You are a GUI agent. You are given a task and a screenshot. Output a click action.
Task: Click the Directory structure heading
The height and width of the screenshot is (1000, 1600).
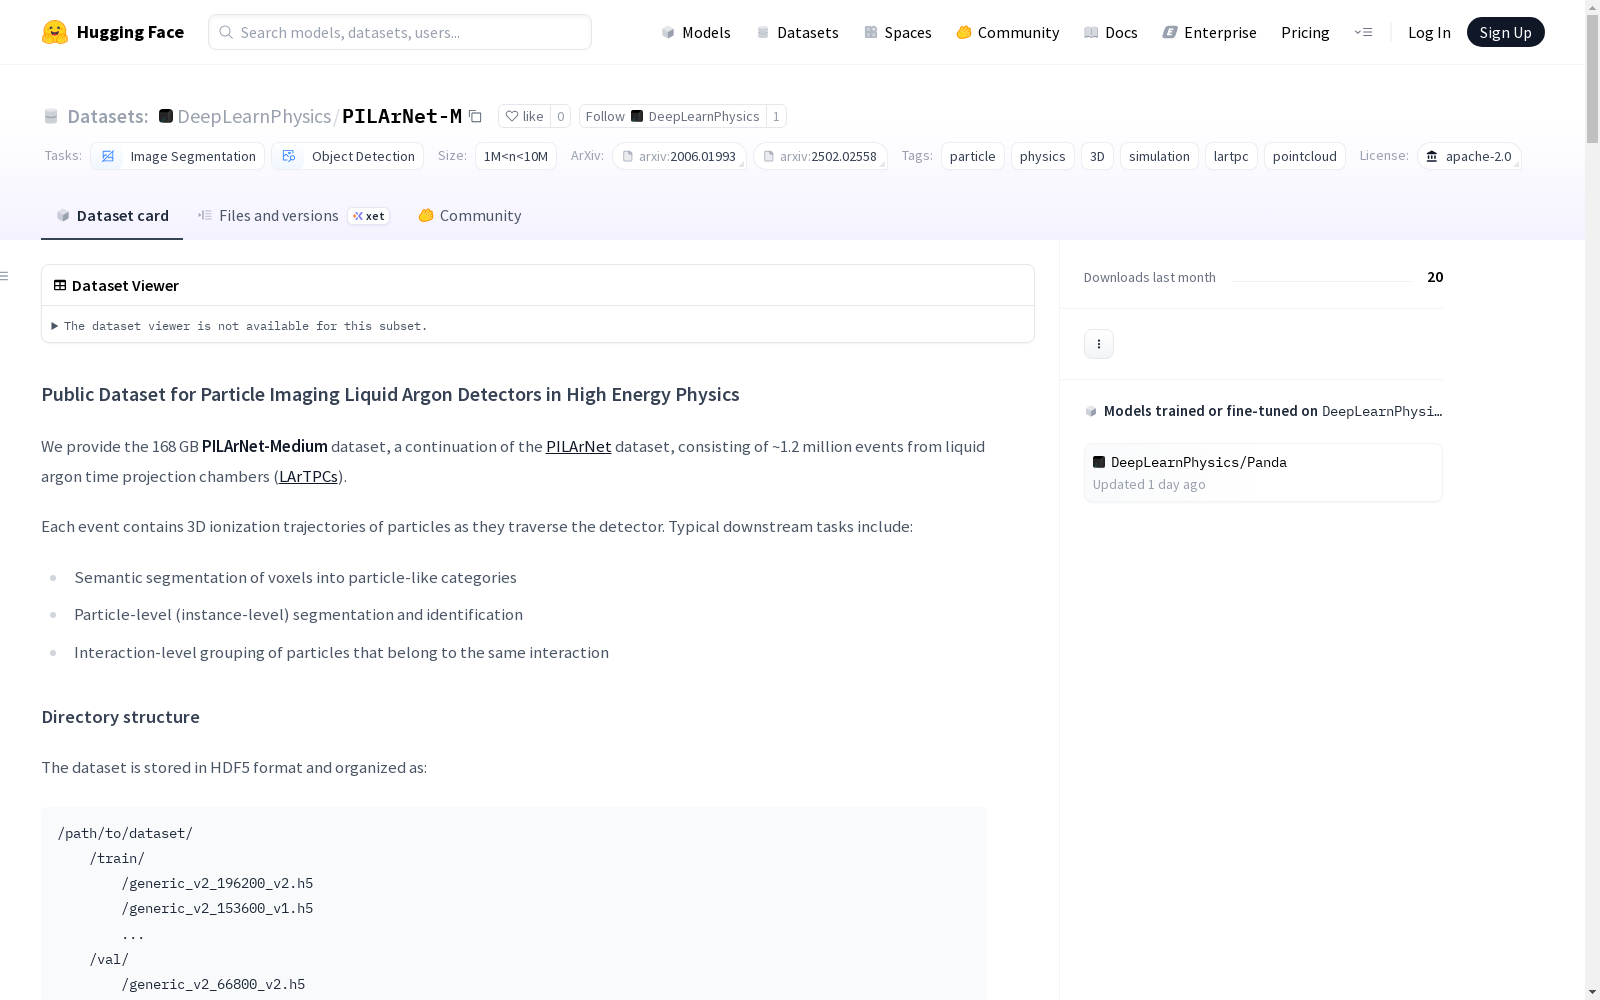(x=120, y=717)
